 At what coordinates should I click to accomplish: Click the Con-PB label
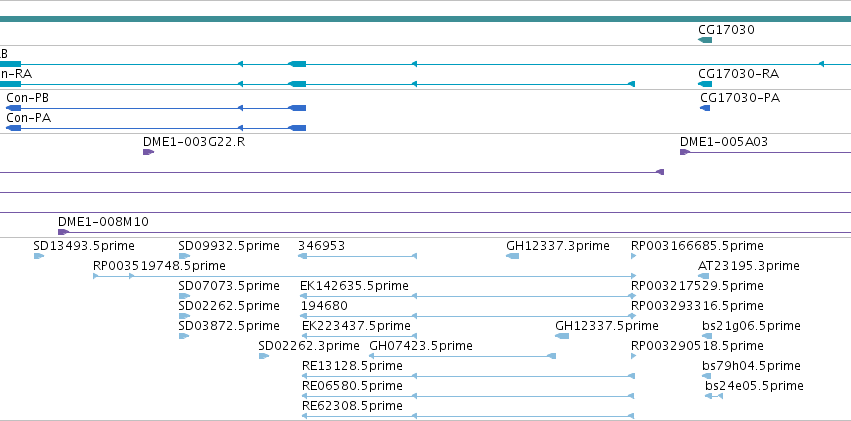click(x=27, y=98)
